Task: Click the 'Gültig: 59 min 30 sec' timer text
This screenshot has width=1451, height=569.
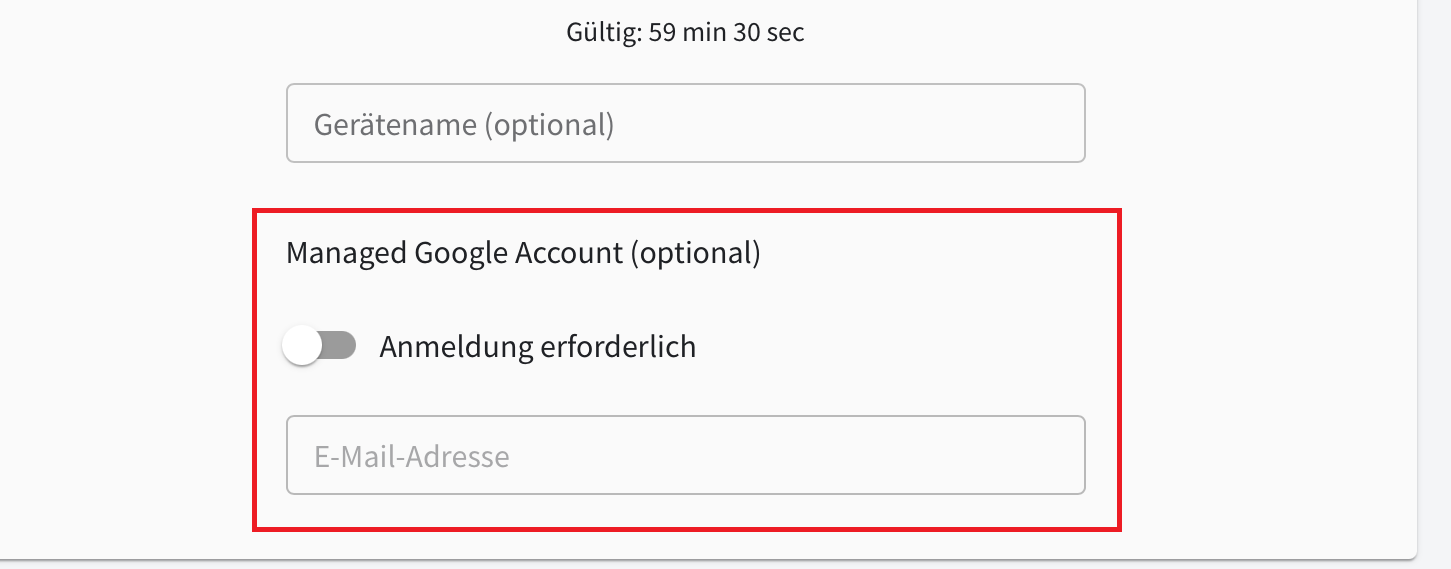Action: point(686,32)
